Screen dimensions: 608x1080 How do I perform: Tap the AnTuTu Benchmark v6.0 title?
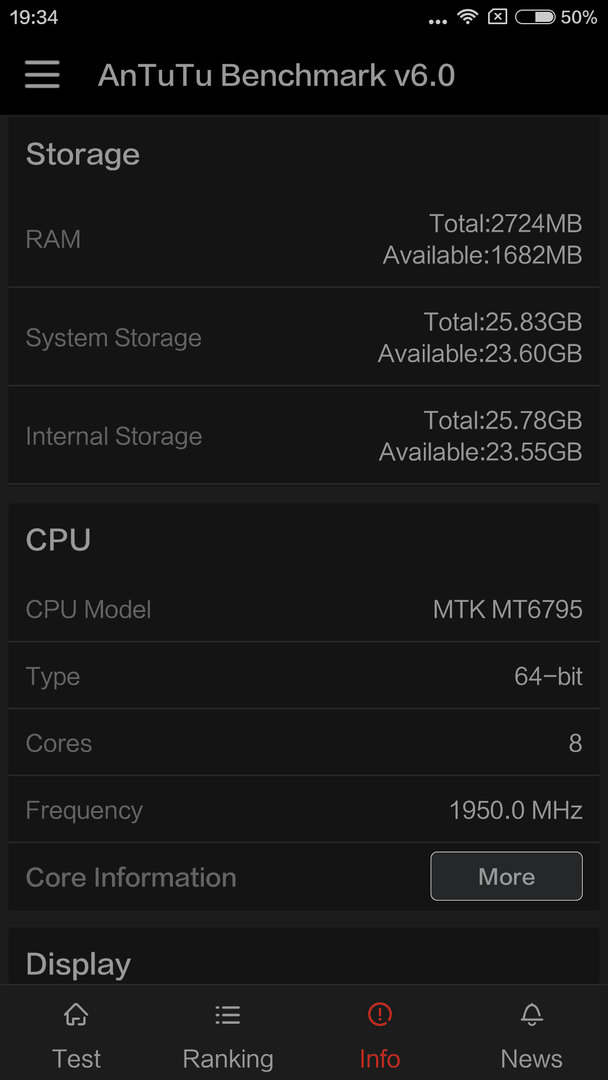[276, 75]
